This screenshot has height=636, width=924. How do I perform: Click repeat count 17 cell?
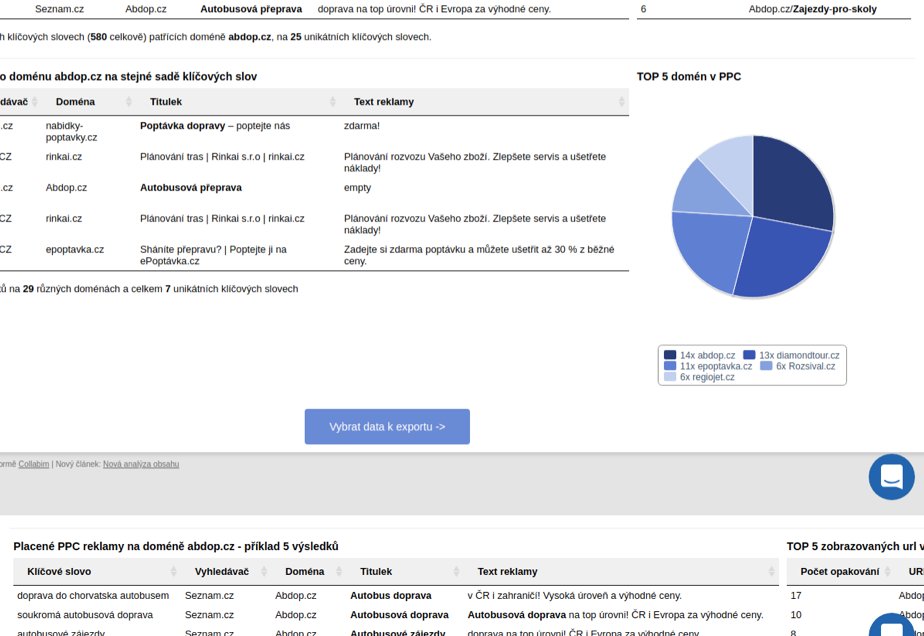pos(796,595)
